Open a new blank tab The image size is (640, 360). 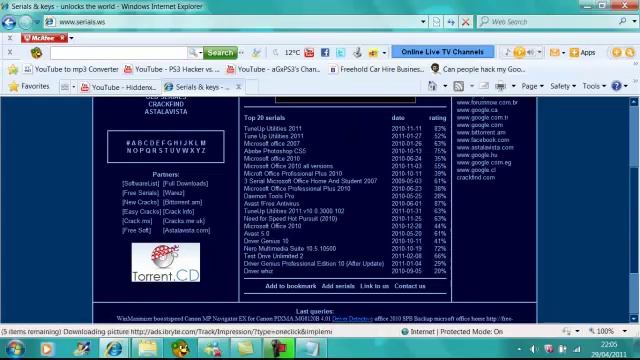tap(252, 87)
